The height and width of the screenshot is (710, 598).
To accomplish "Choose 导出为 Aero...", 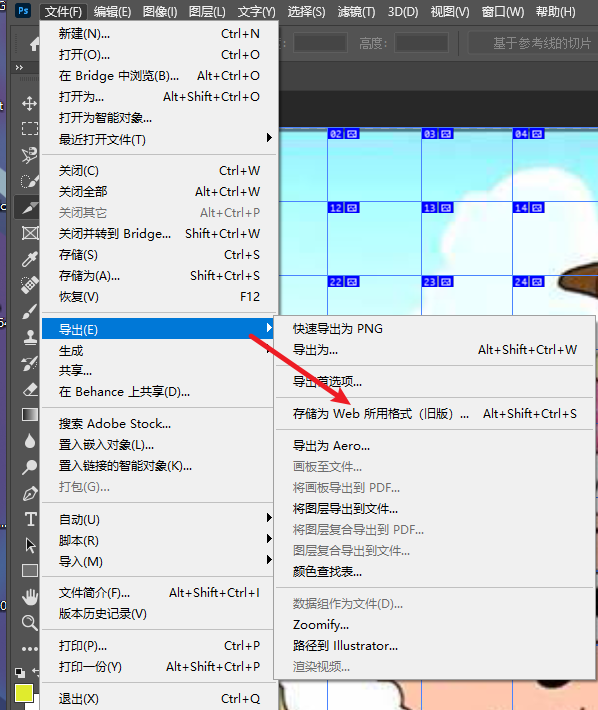I will [x=435, y=446].
